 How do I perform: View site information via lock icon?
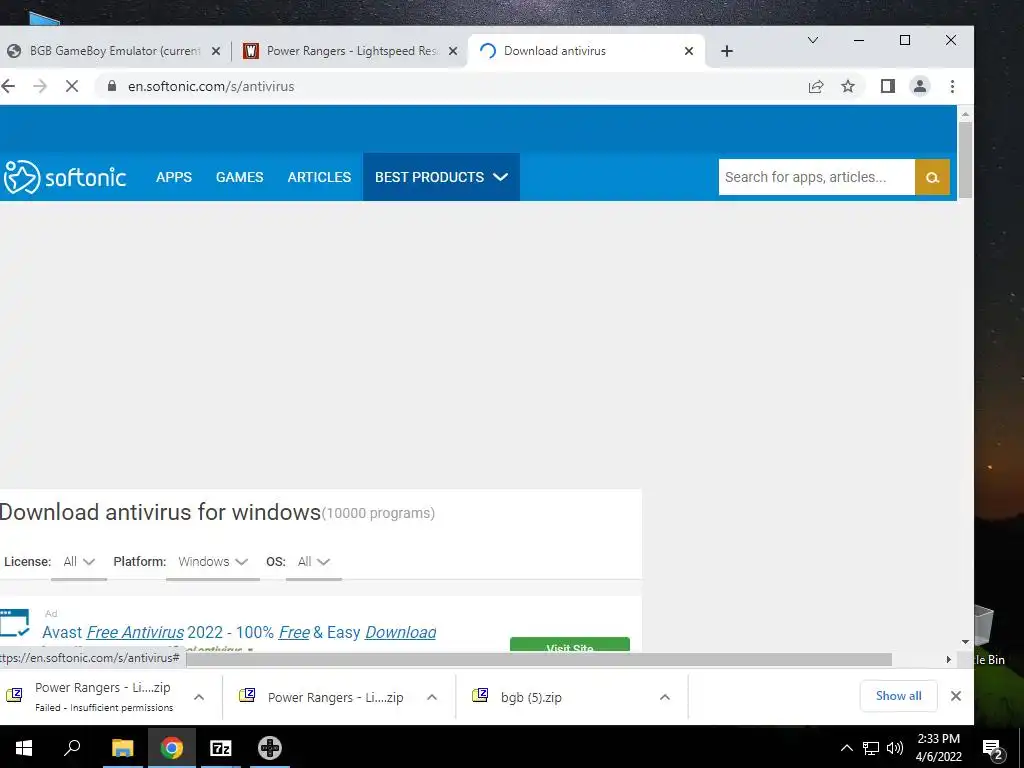[112, 86]
